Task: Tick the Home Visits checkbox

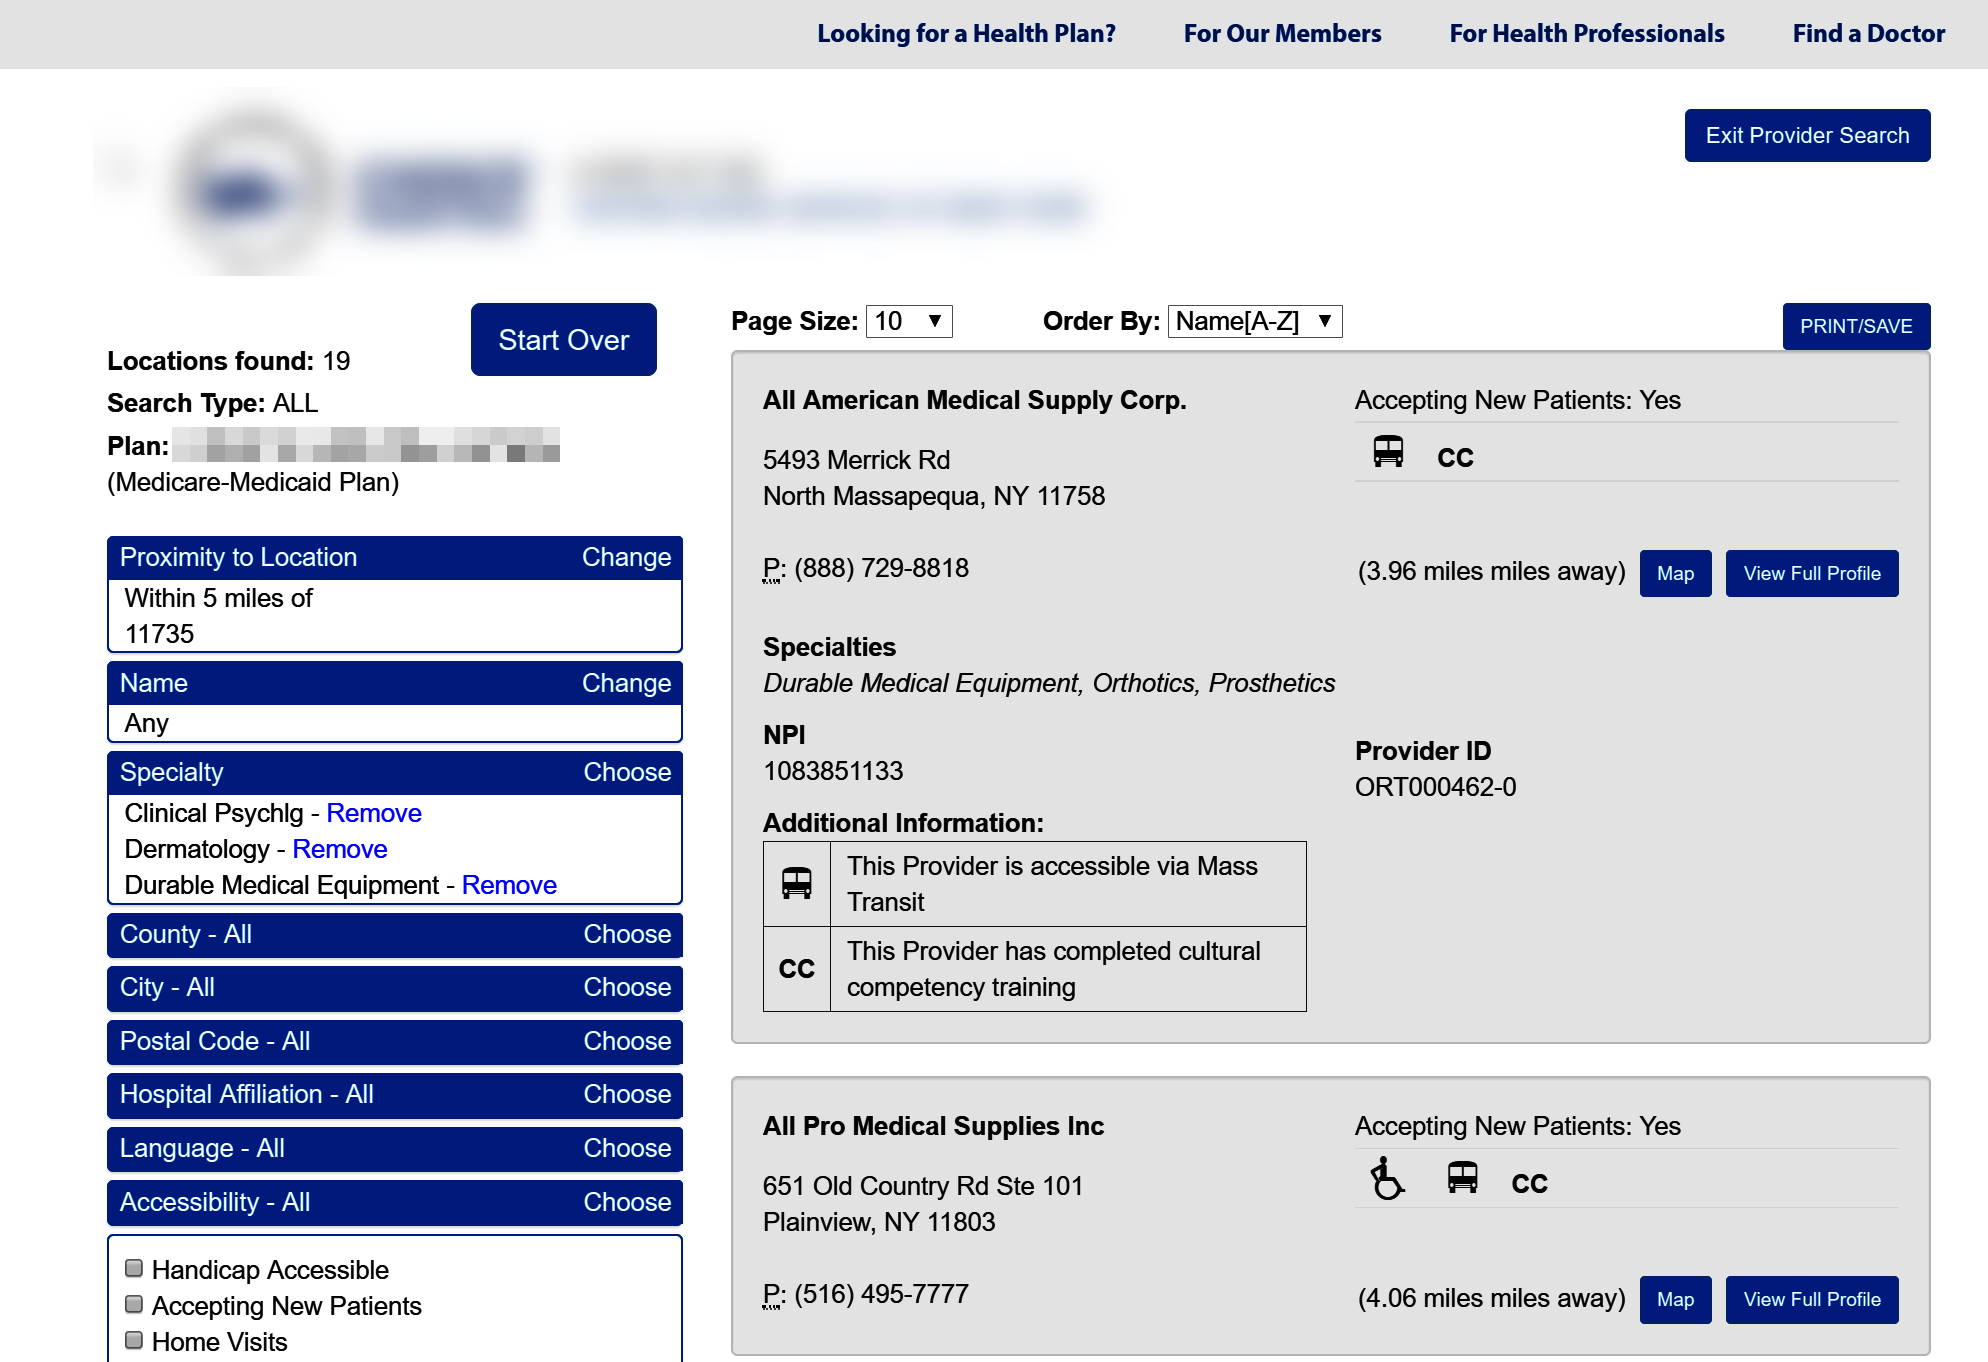Action: tap(134, 1341)
